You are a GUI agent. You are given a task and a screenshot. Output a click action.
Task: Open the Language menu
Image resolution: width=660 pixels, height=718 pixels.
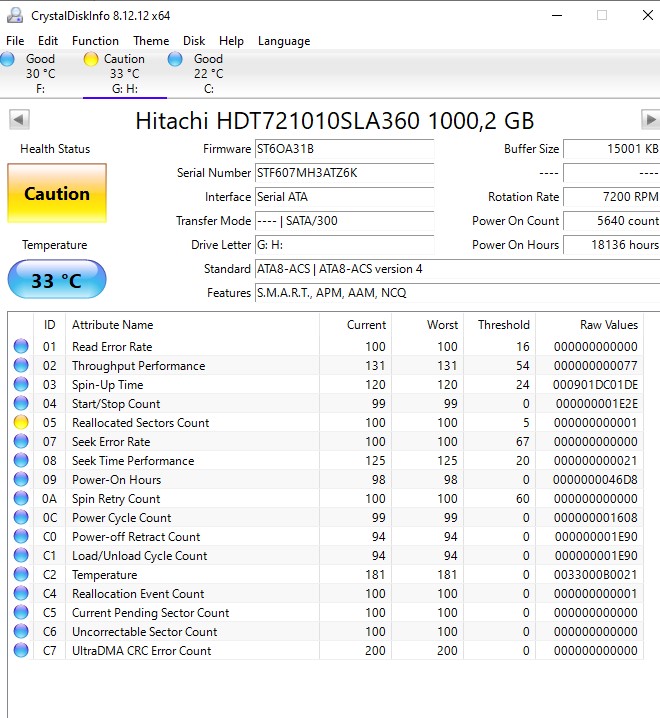[284, 41]
